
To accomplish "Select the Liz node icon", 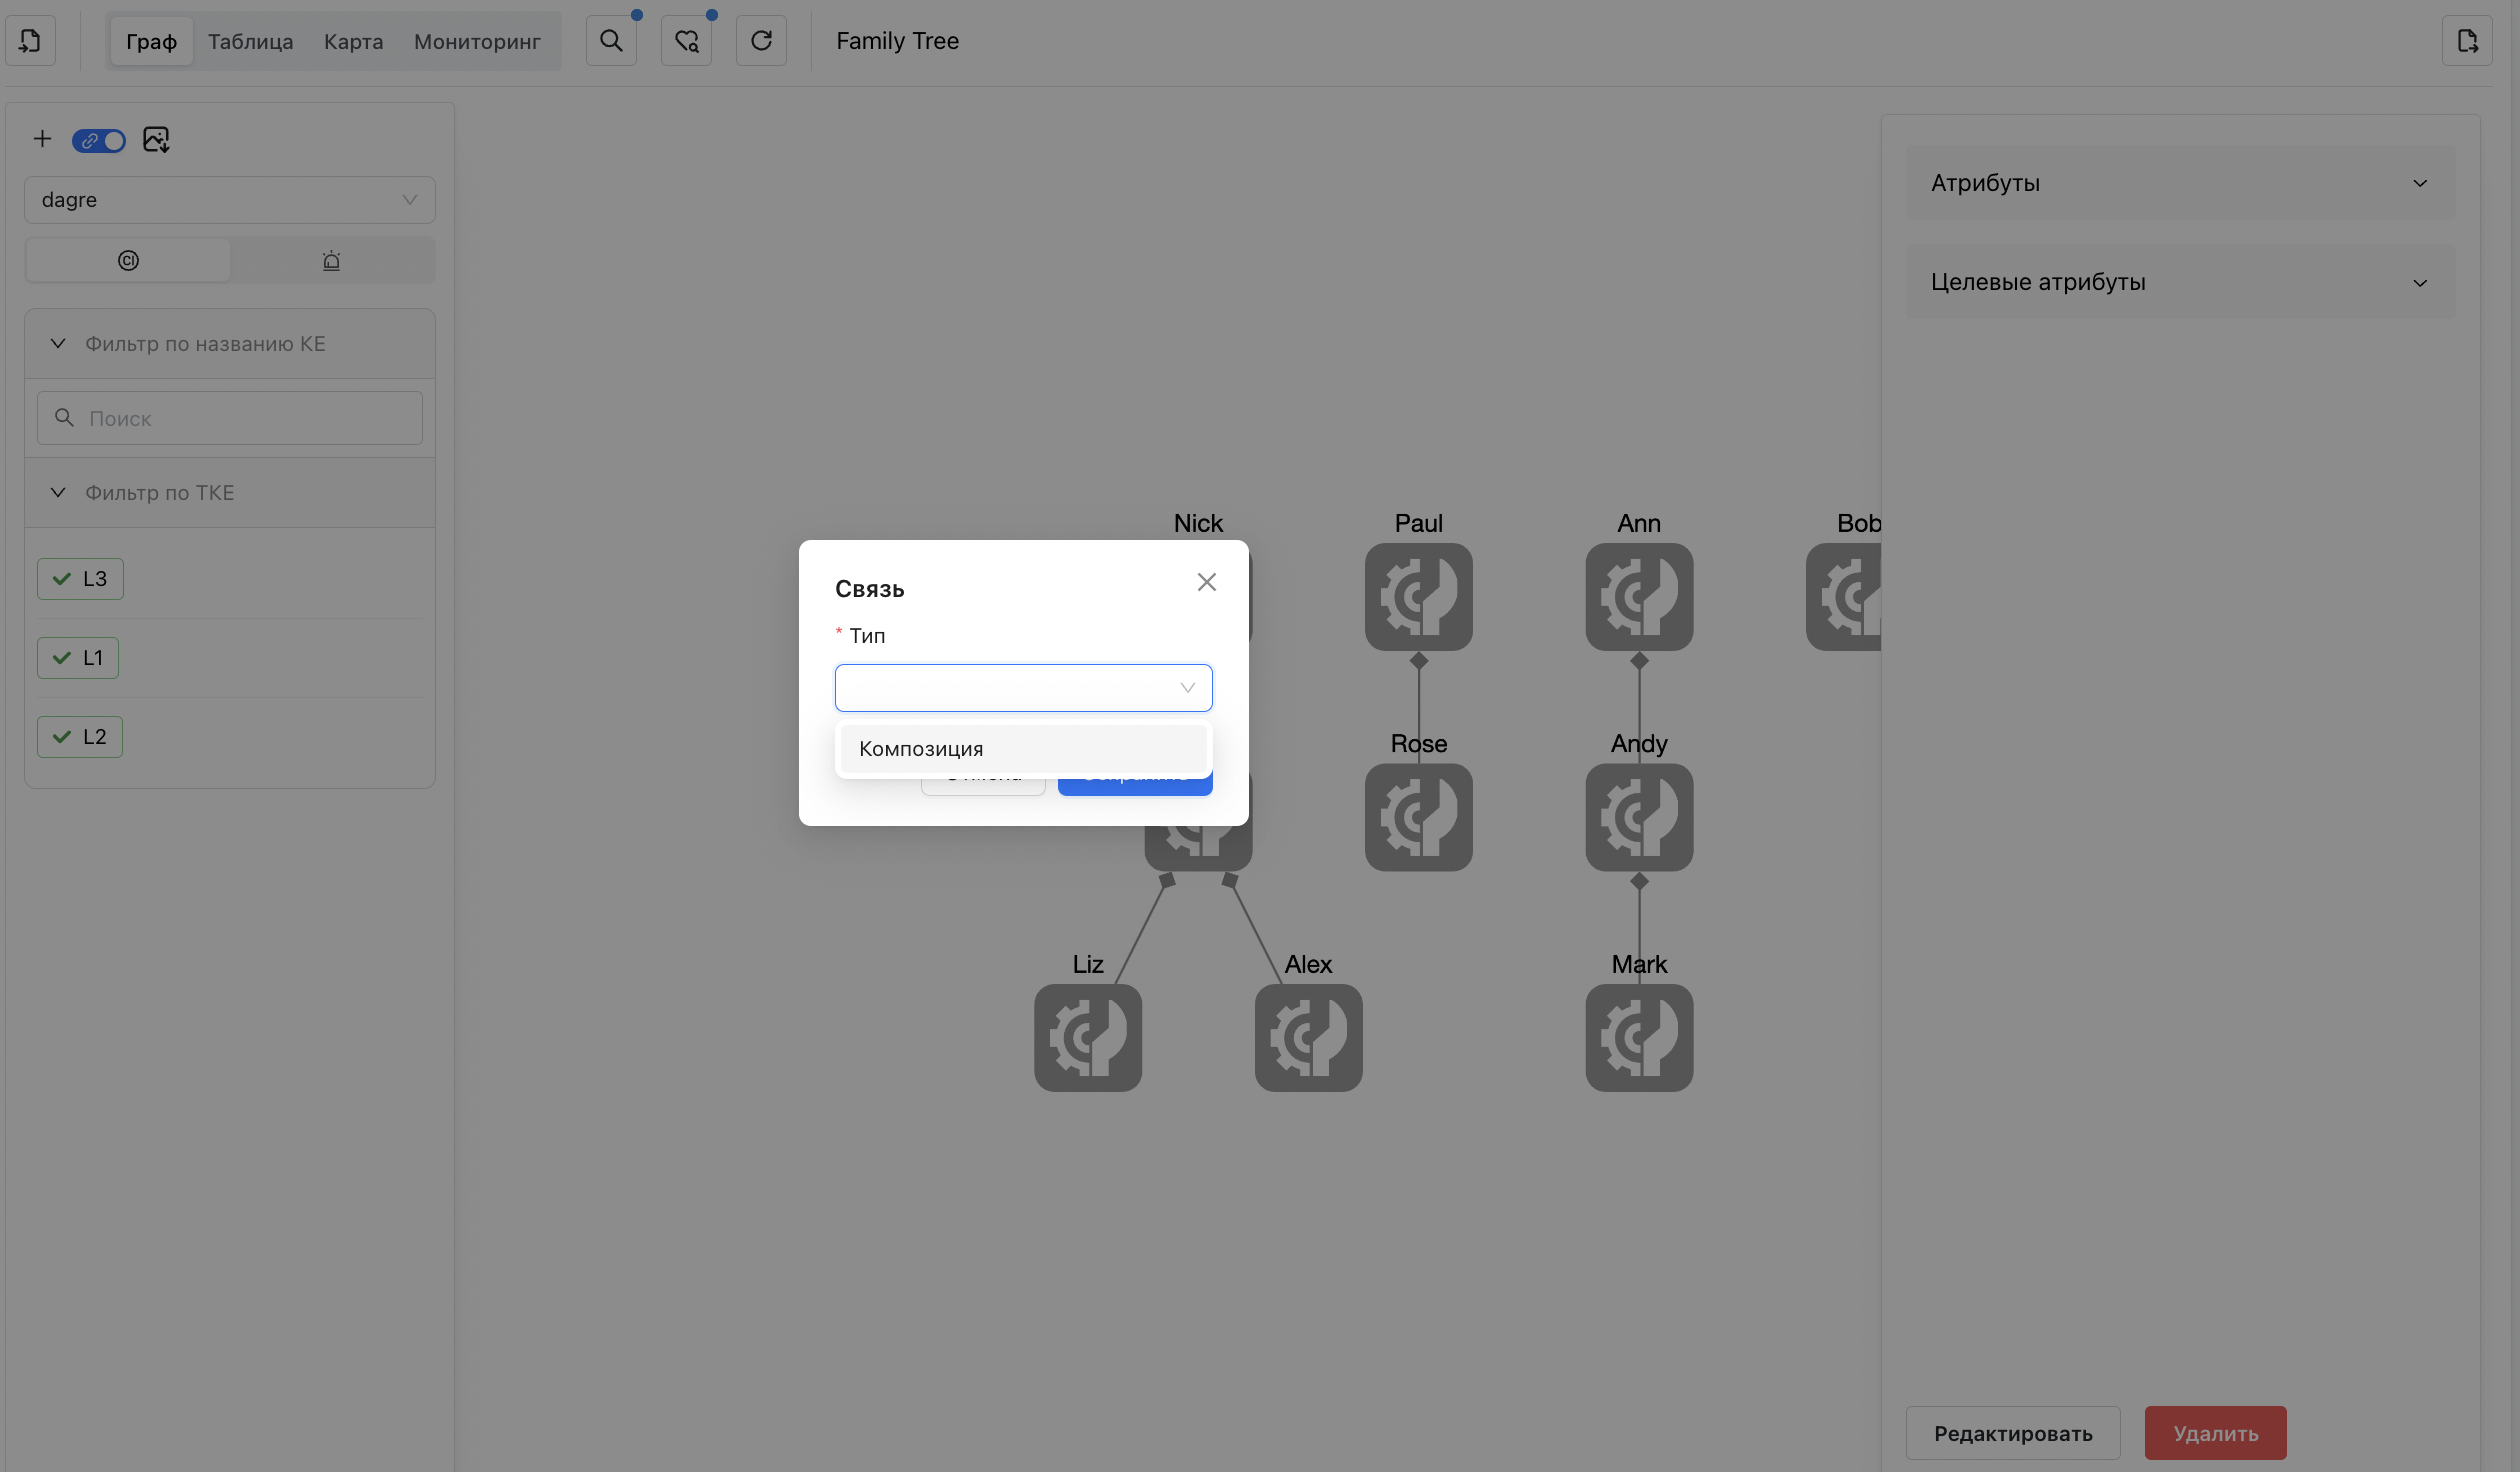I will (x=1088, y=1038).
